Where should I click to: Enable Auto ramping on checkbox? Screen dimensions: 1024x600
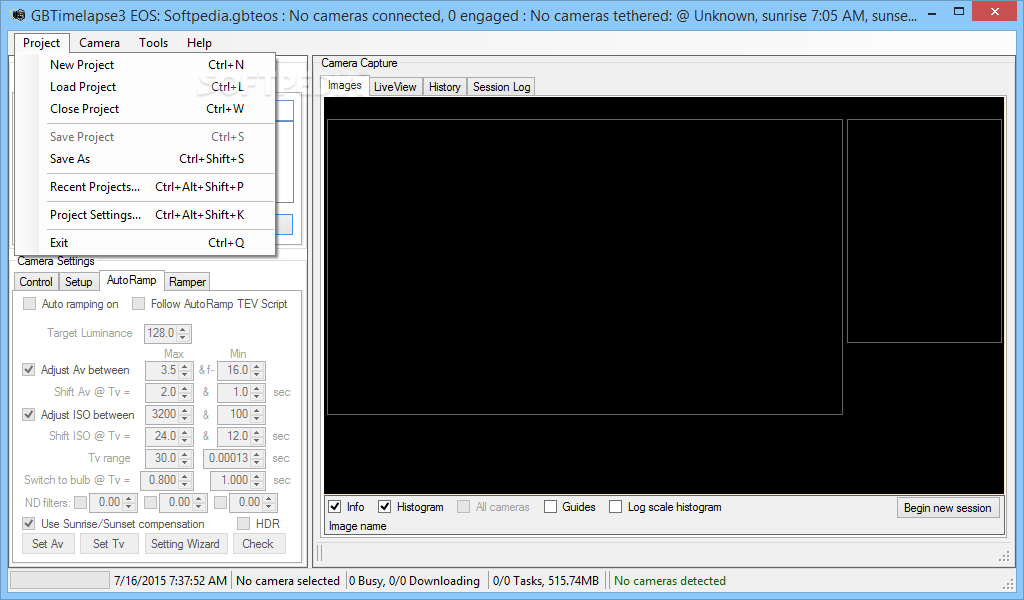click(x=29, y=304)
